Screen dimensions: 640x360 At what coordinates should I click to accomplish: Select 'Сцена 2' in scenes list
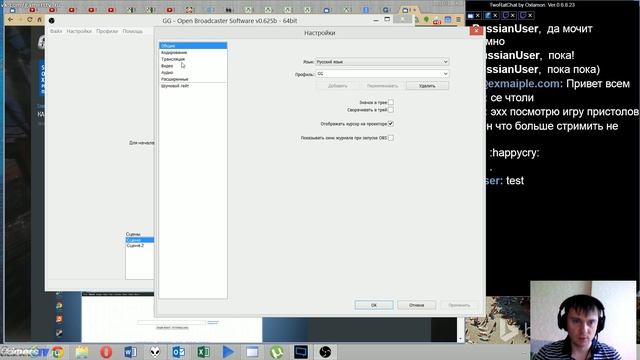click(140, 246)
